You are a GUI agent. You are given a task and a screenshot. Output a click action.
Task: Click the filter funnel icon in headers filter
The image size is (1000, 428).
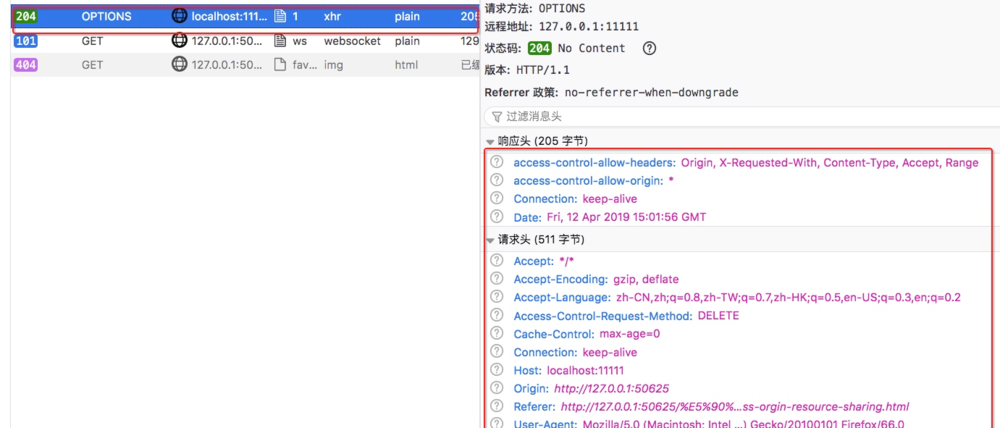click(x=497, y=117)
